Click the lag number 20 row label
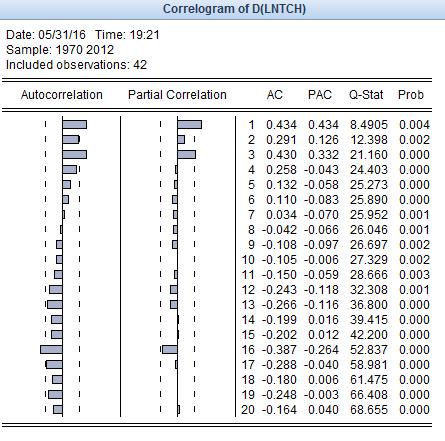Image resolution: width=445 pixels, height=441 pixels. click(248, 410)
